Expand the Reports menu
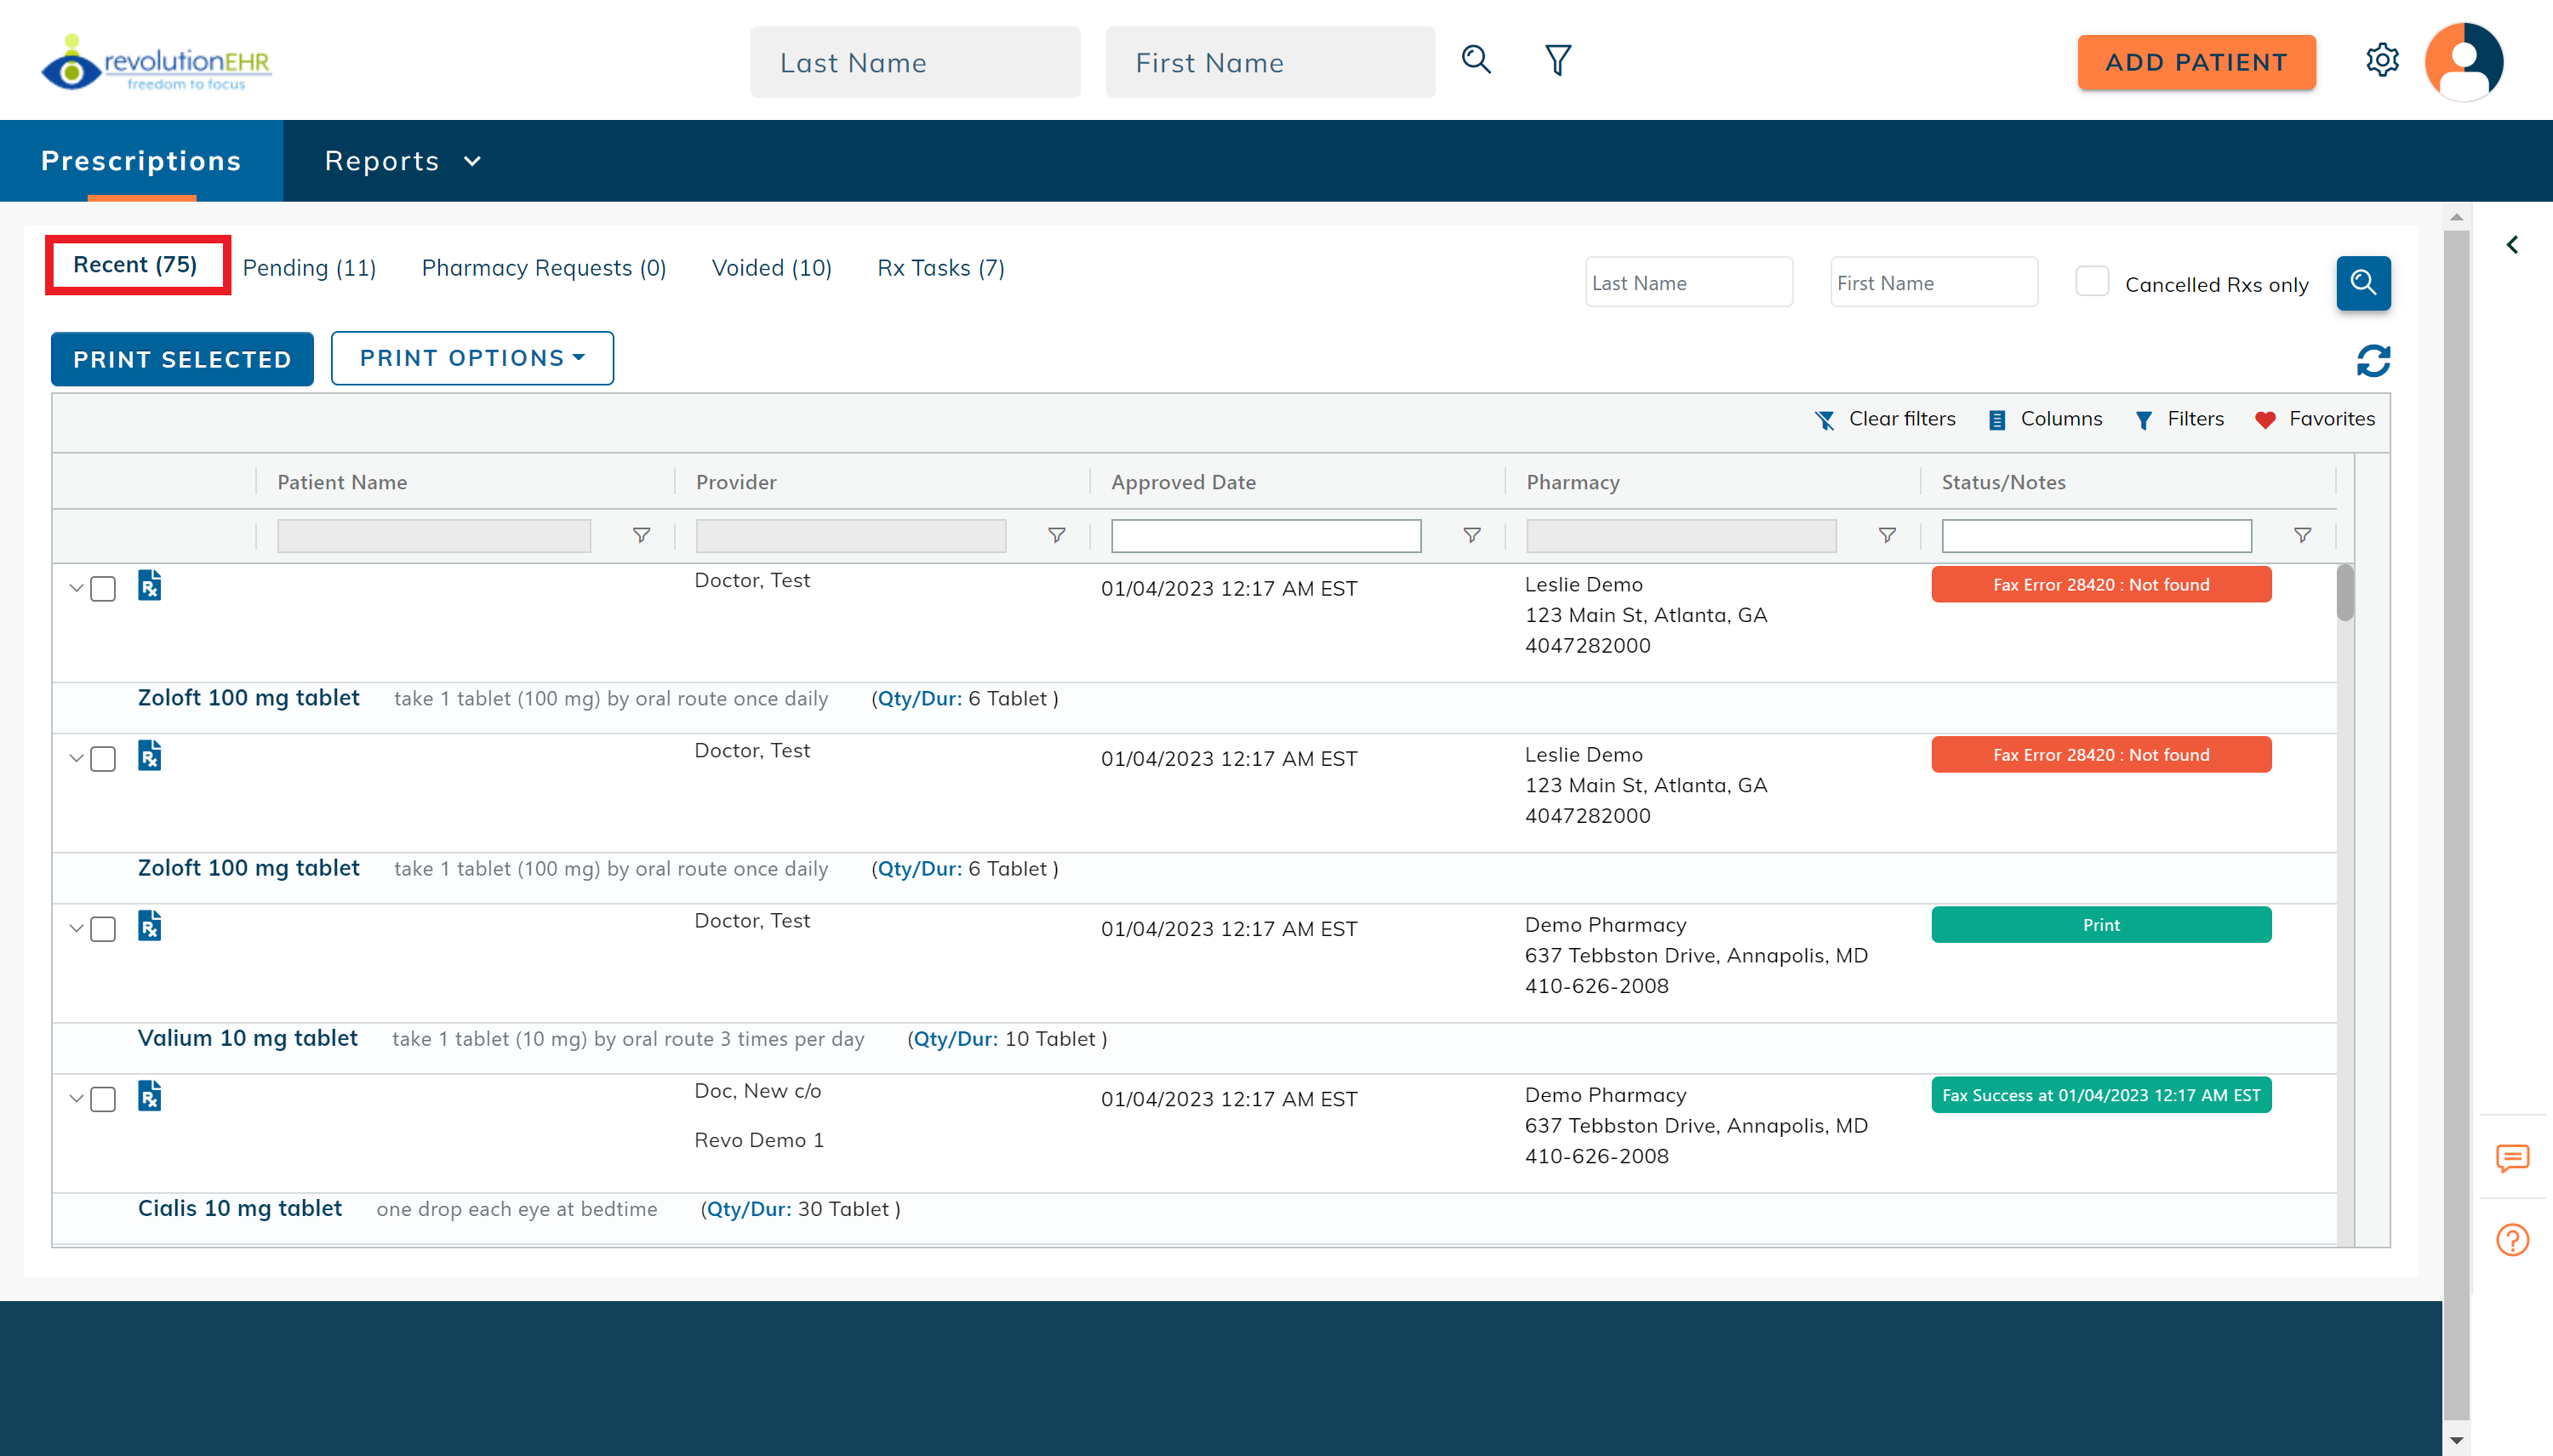 (x=402, y=161)
